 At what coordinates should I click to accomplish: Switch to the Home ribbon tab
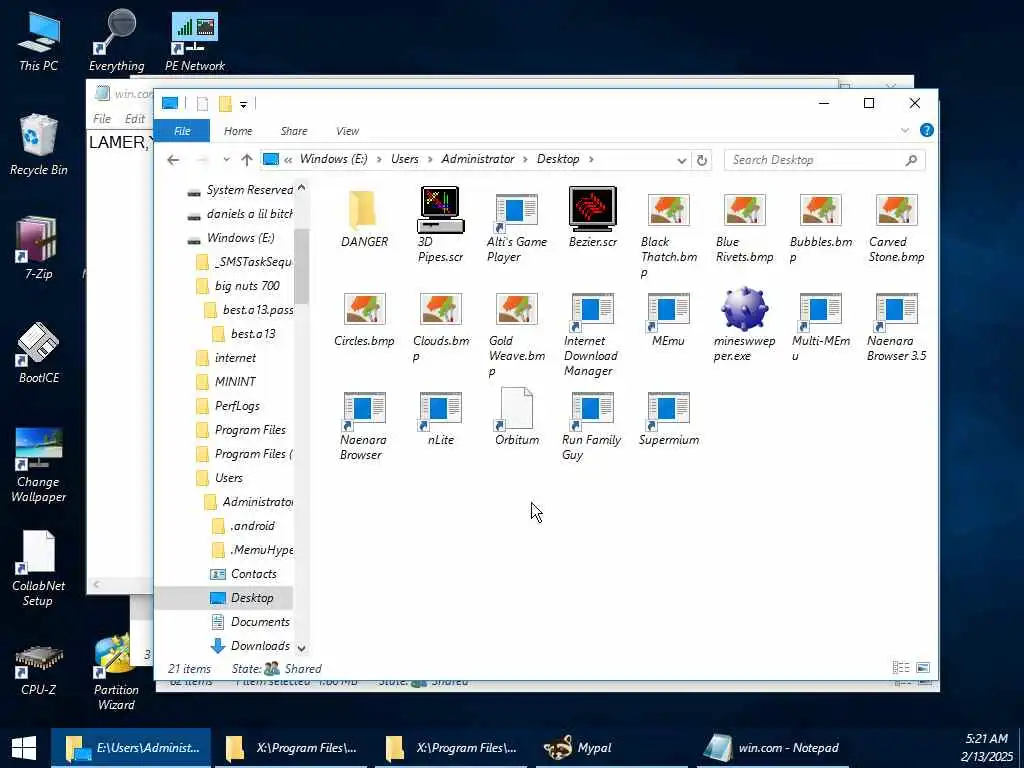(x=238, y=131)
